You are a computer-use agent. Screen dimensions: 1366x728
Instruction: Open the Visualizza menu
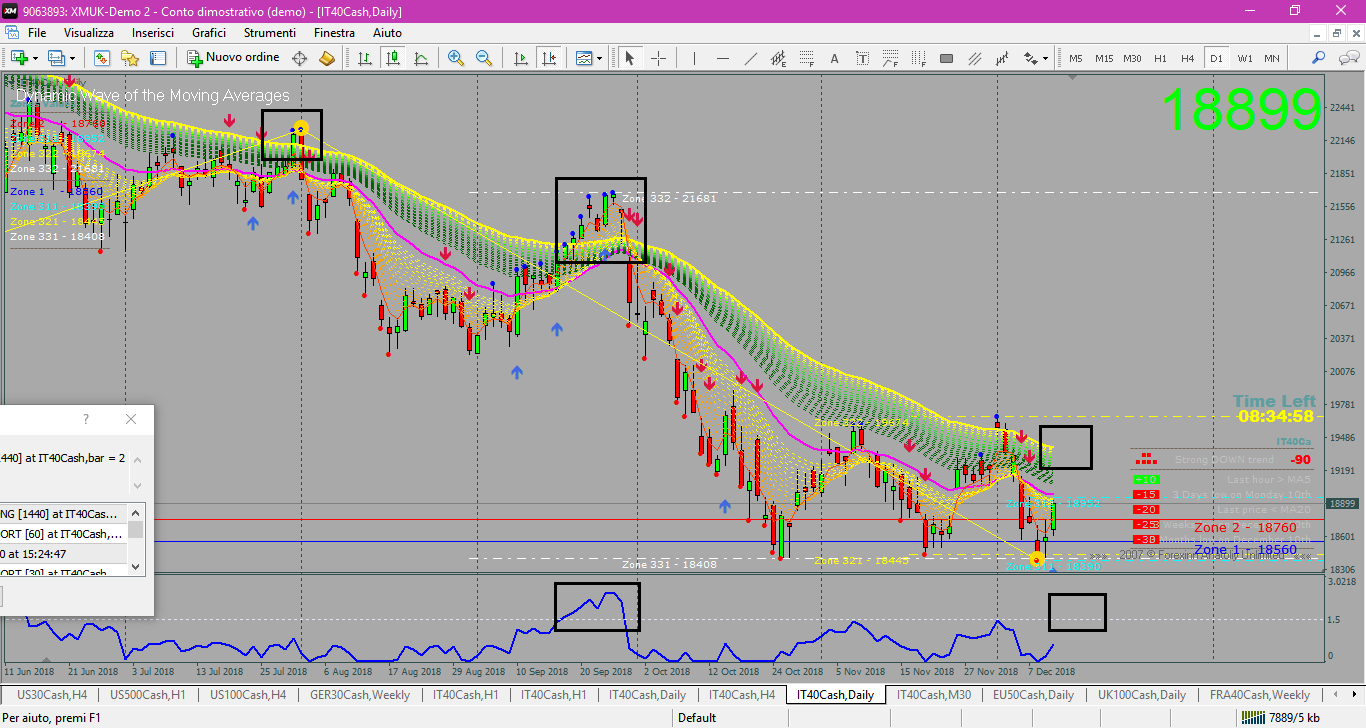90,33
